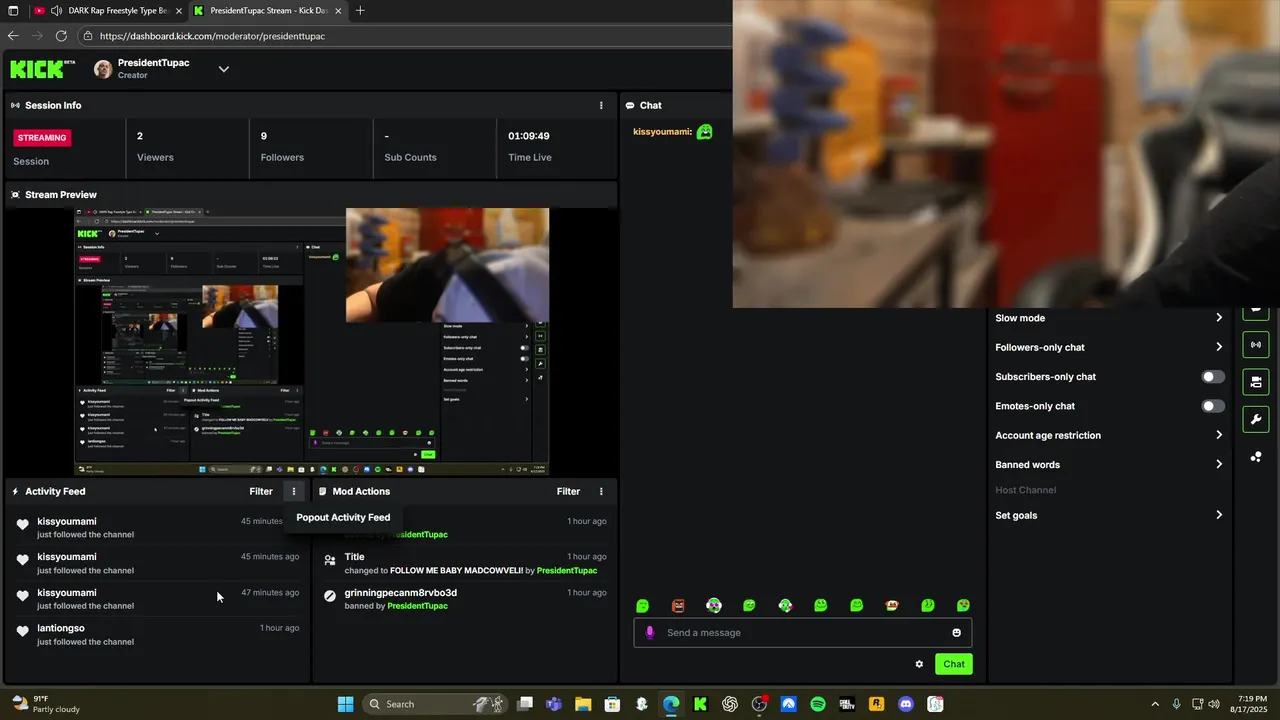Click grinningpecanm8rvbo3d username in Mod Actions
Image resolution: width=1280 pixels, height=720 pixels.
click(x=400, y=593)
